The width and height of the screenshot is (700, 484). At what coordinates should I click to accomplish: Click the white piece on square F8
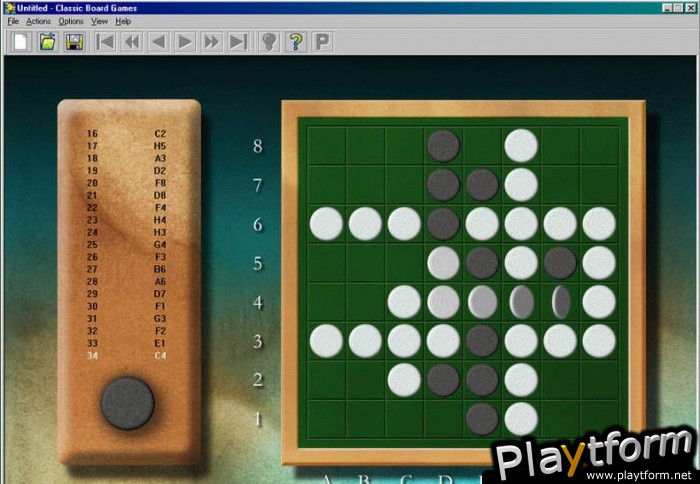(521, 146)
